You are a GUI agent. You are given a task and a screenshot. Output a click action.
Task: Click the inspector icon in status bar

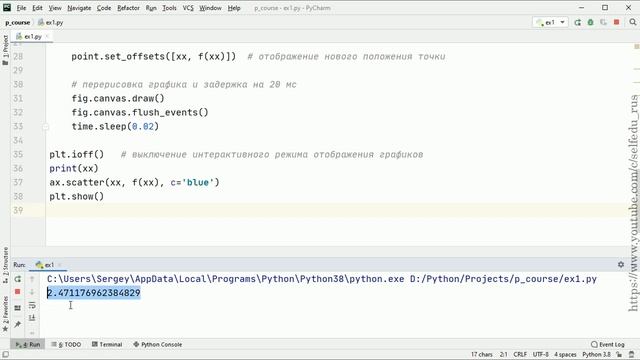[x=632, y=355]
